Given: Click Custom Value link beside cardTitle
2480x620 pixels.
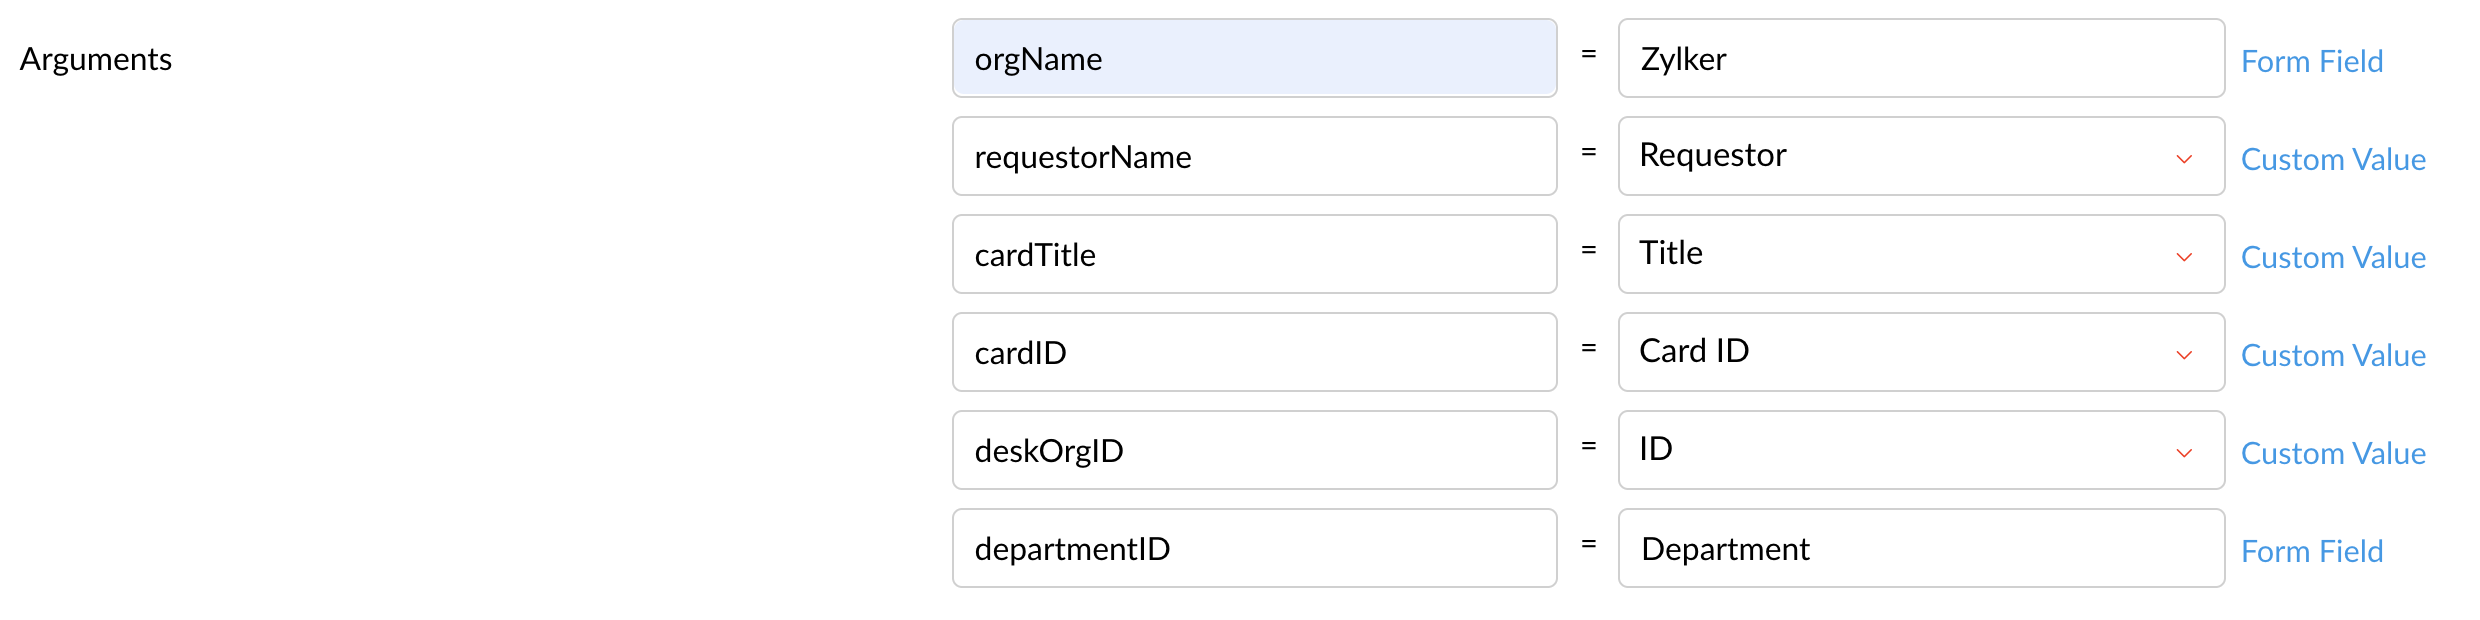Looking at the screenshot, I should [2333, 257].
